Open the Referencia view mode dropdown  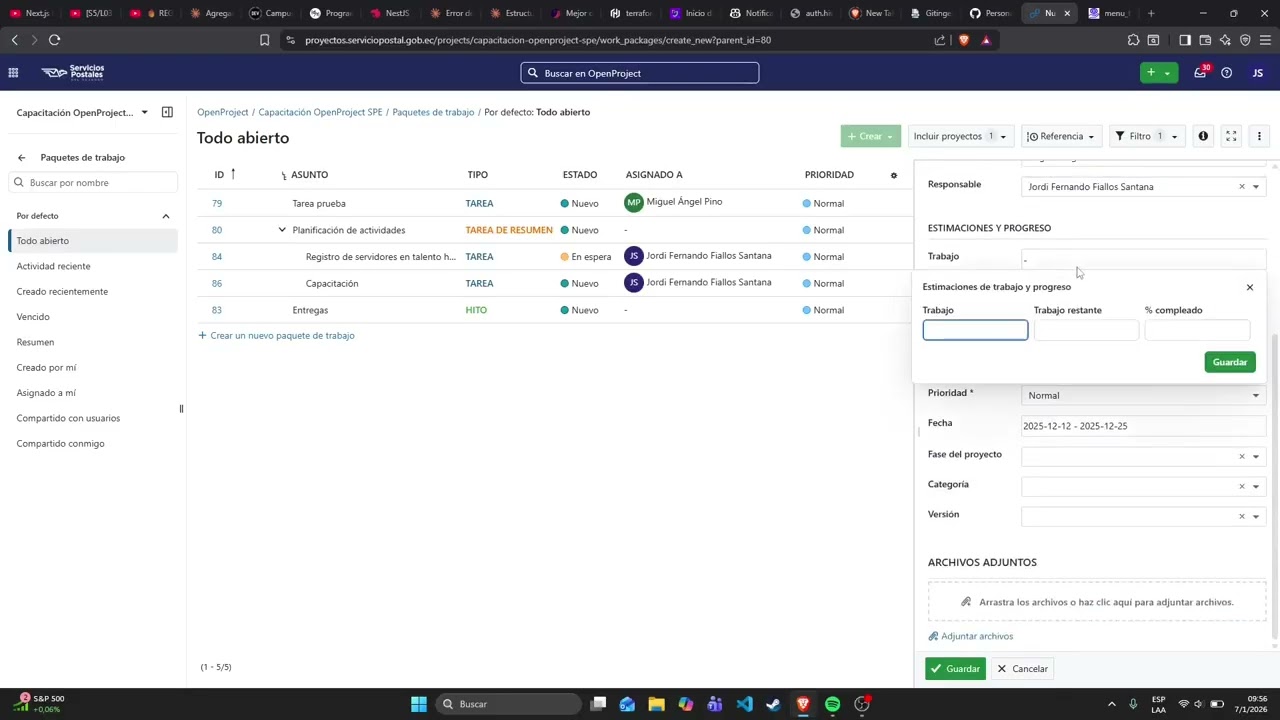click(1060, 136)
